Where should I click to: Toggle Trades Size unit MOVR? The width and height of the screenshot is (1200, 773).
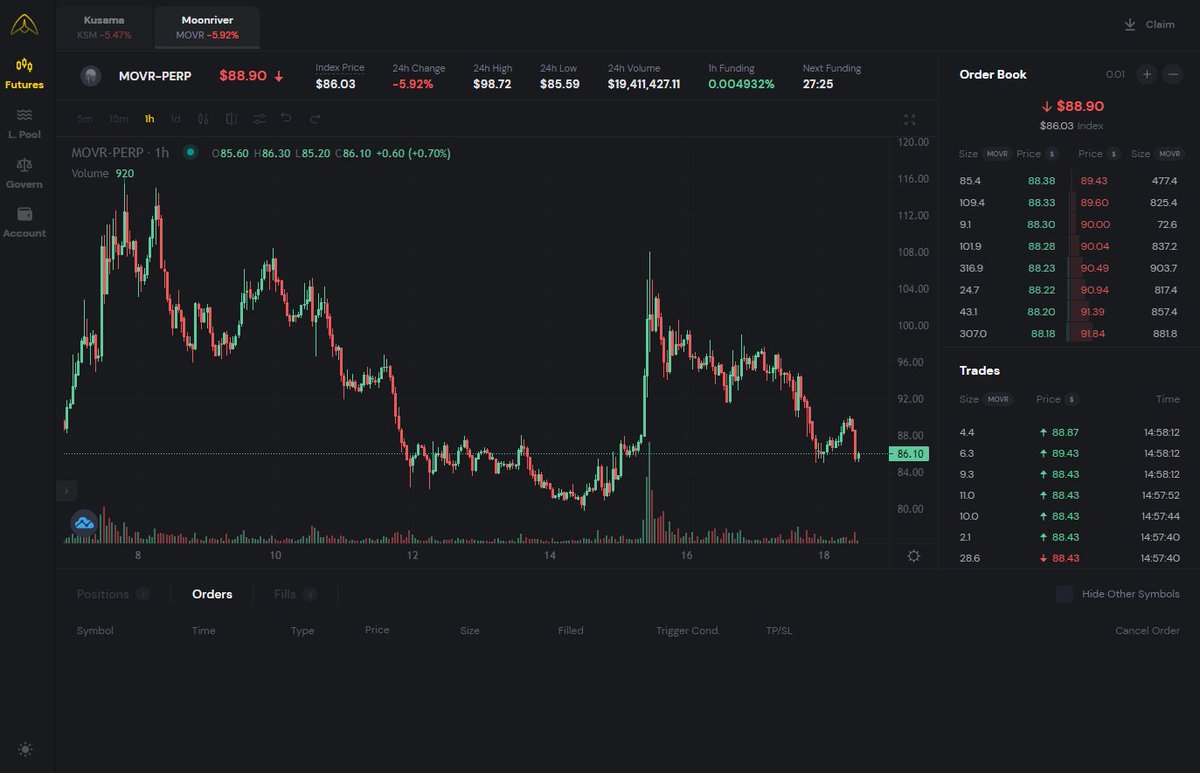999,399
